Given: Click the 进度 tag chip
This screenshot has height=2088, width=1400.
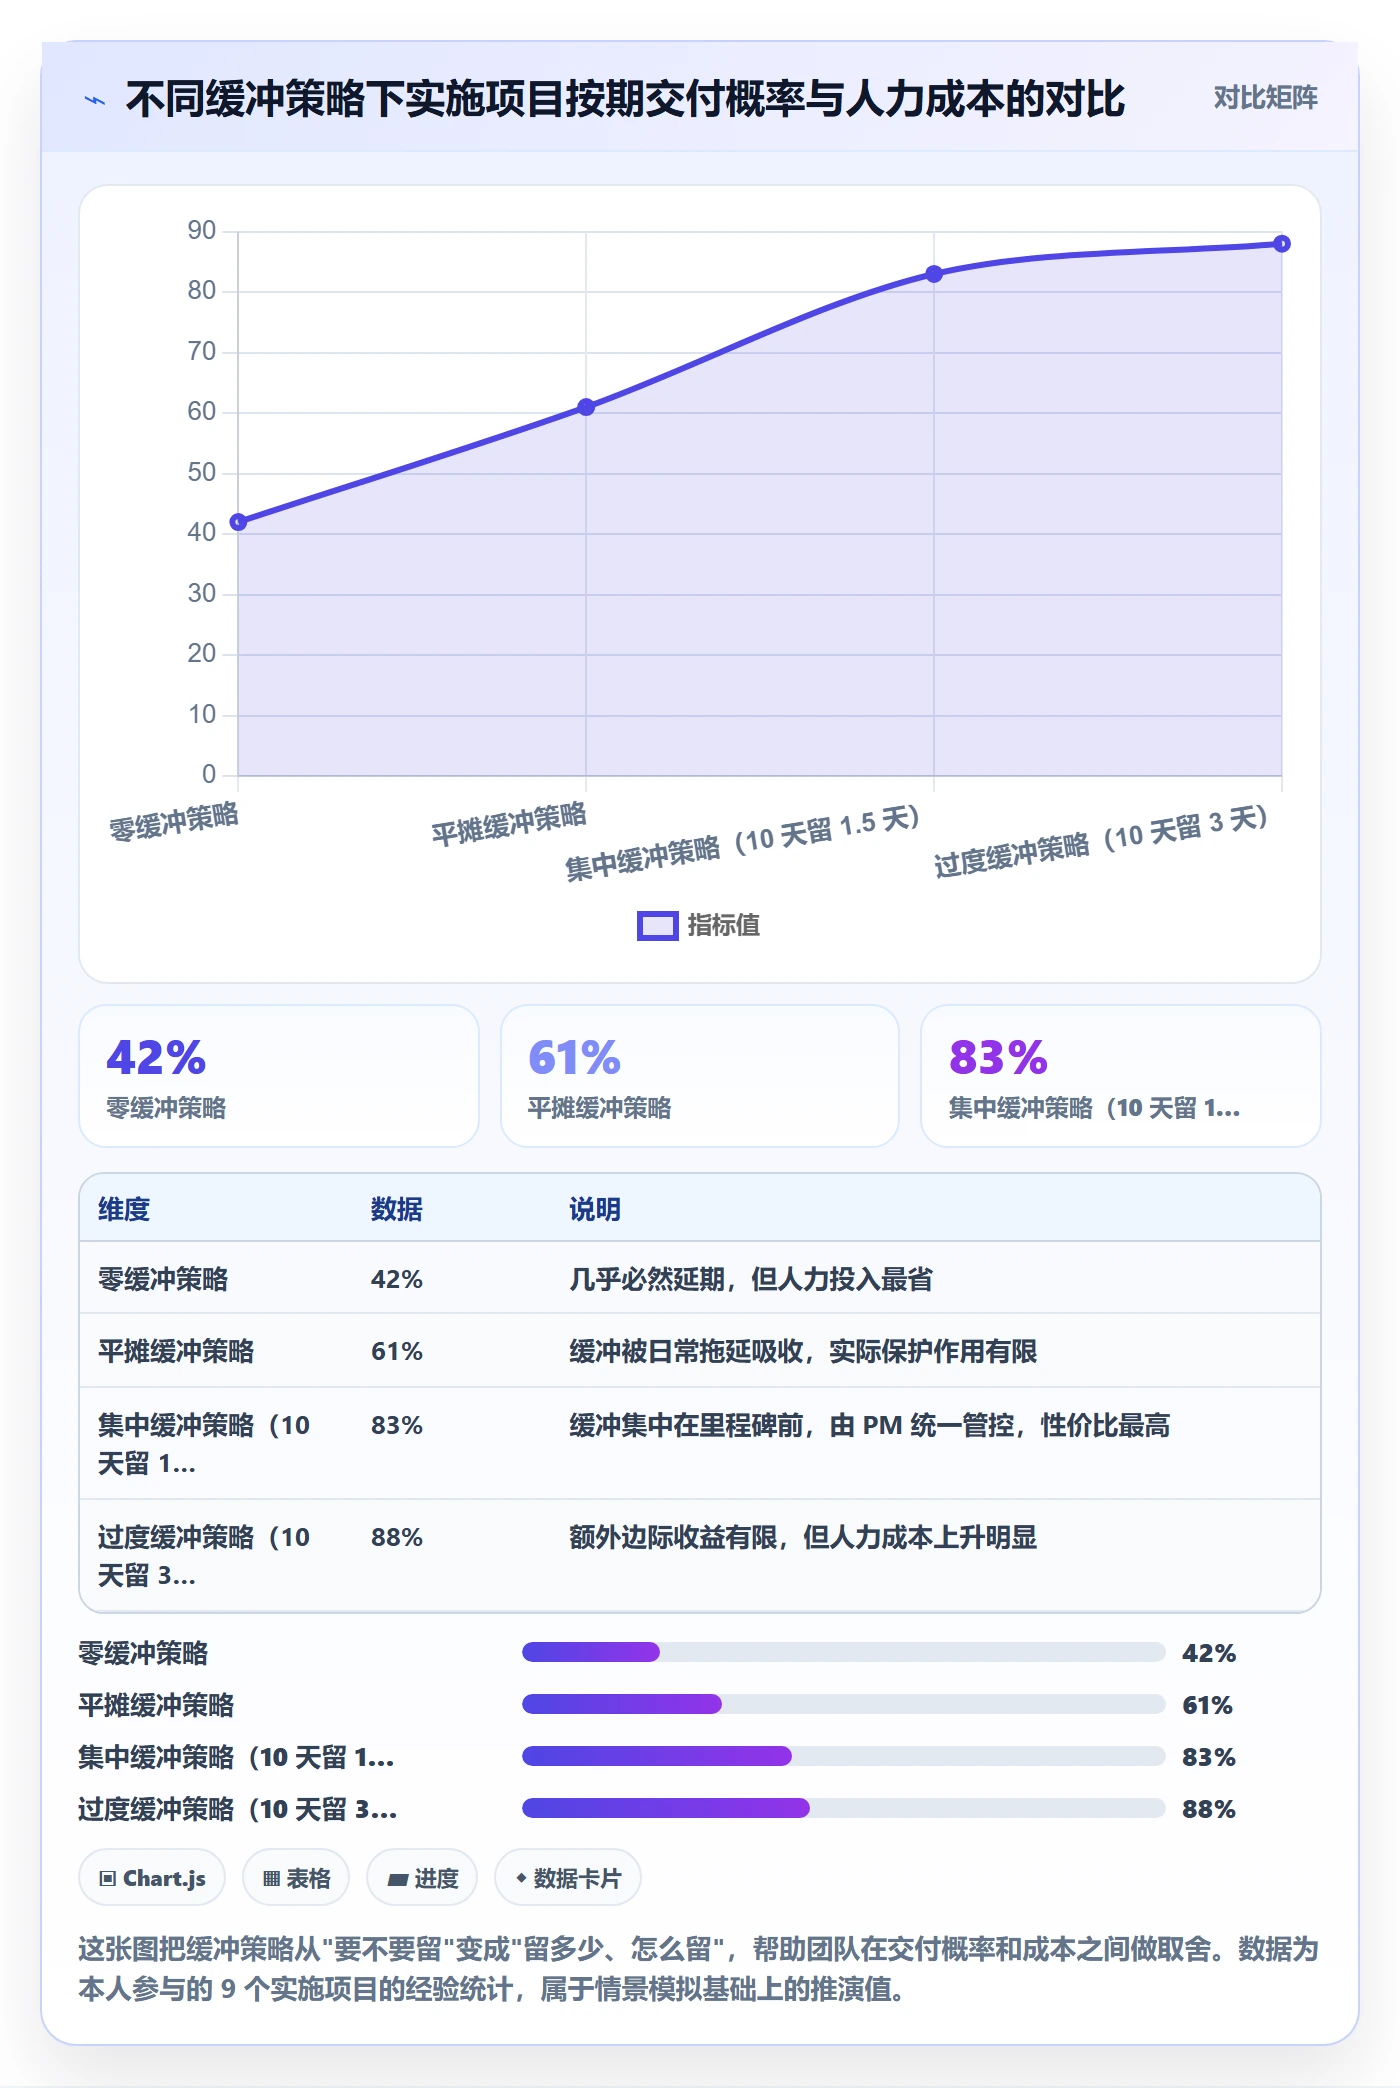Looking at the screenshot, I should [x=422, y=1878].
